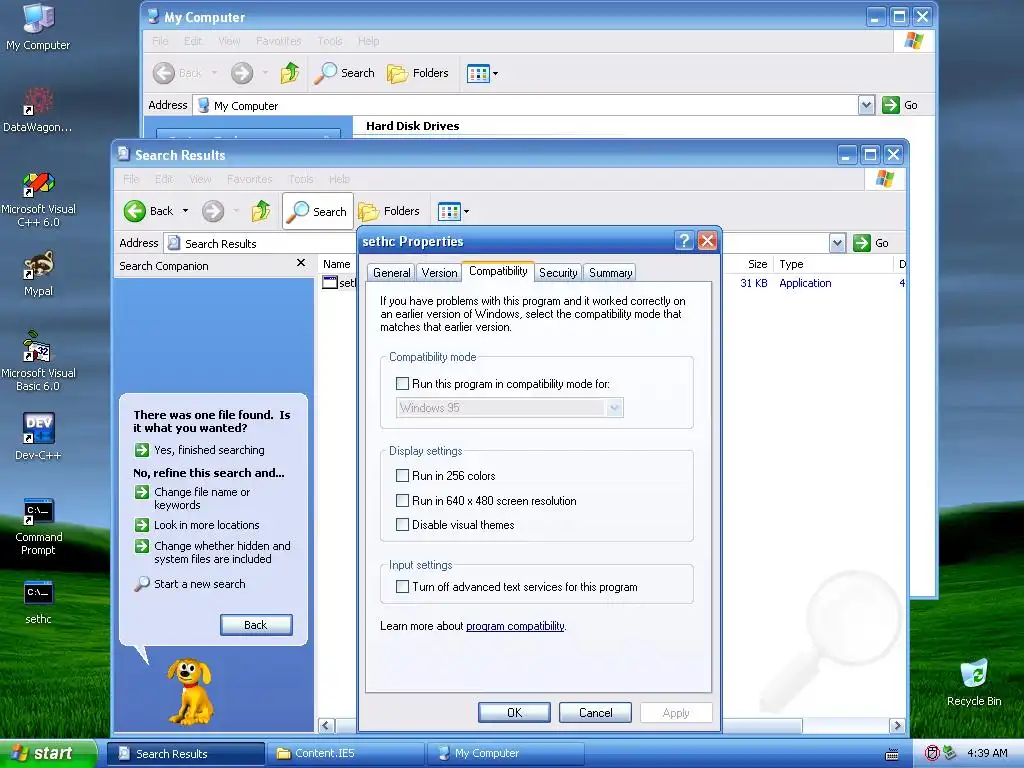Click OK in sethc Properties
Screen dimensions: 1024x768
tap(514, 712)
